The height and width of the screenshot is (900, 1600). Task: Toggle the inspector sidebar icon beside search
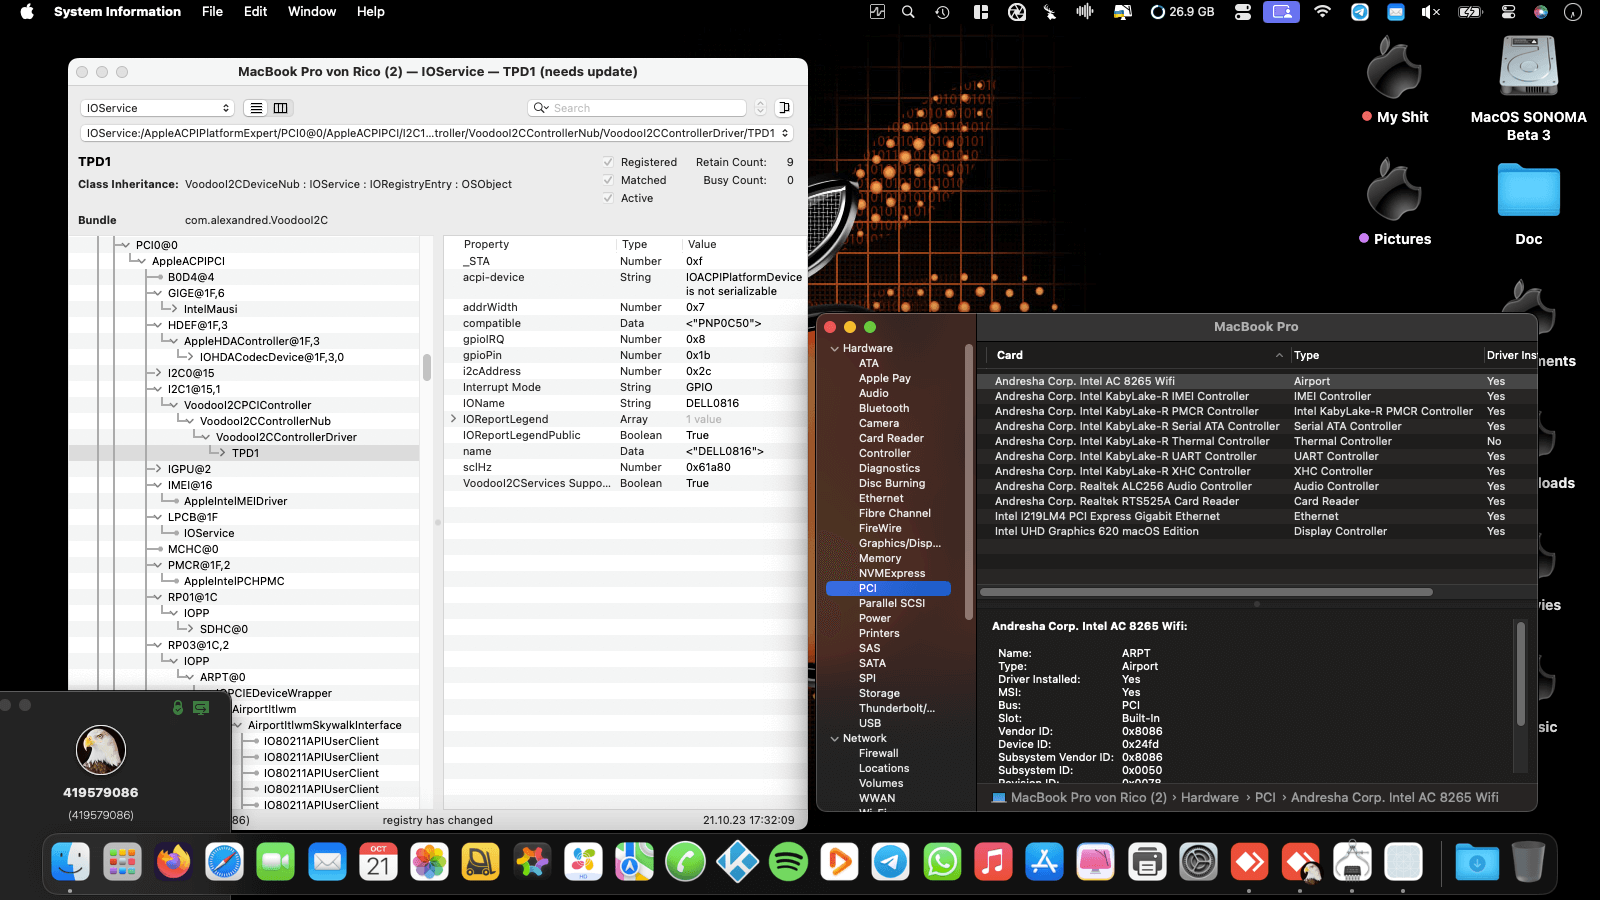pos(785,108)
